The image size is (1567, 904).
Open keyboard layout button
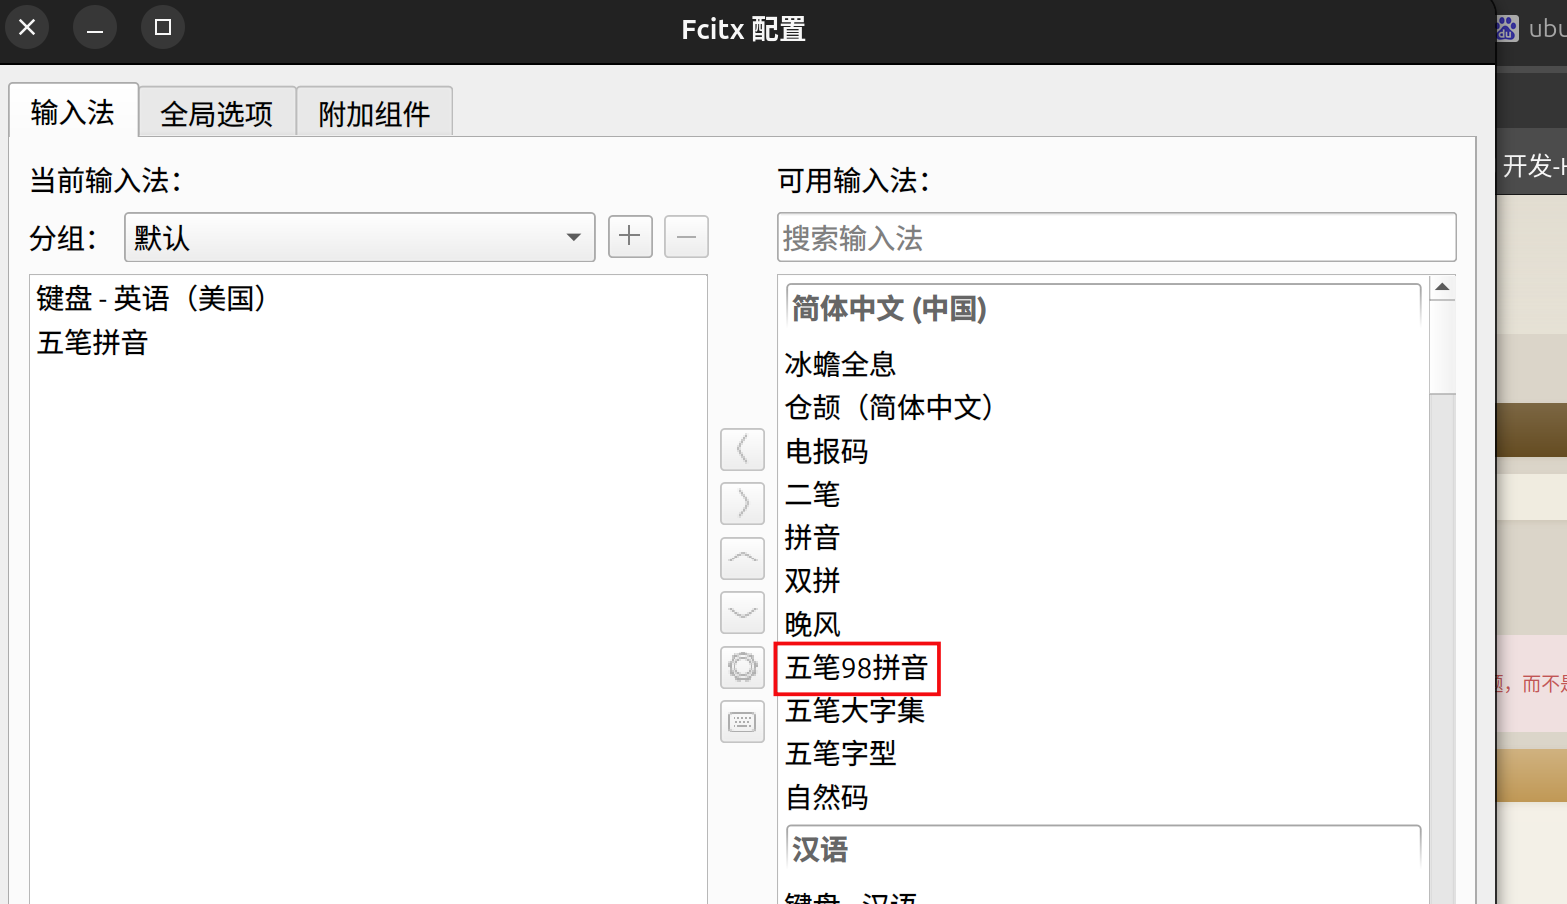(742, 721)
